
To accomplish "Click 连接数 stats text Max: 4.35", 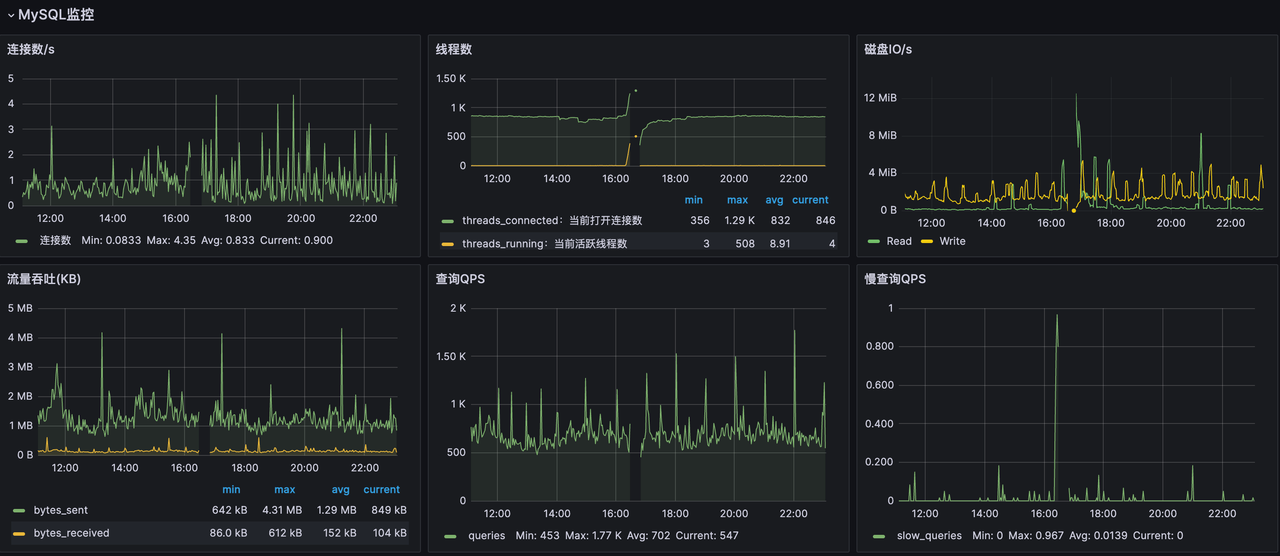I will click(x=172, y=240).
